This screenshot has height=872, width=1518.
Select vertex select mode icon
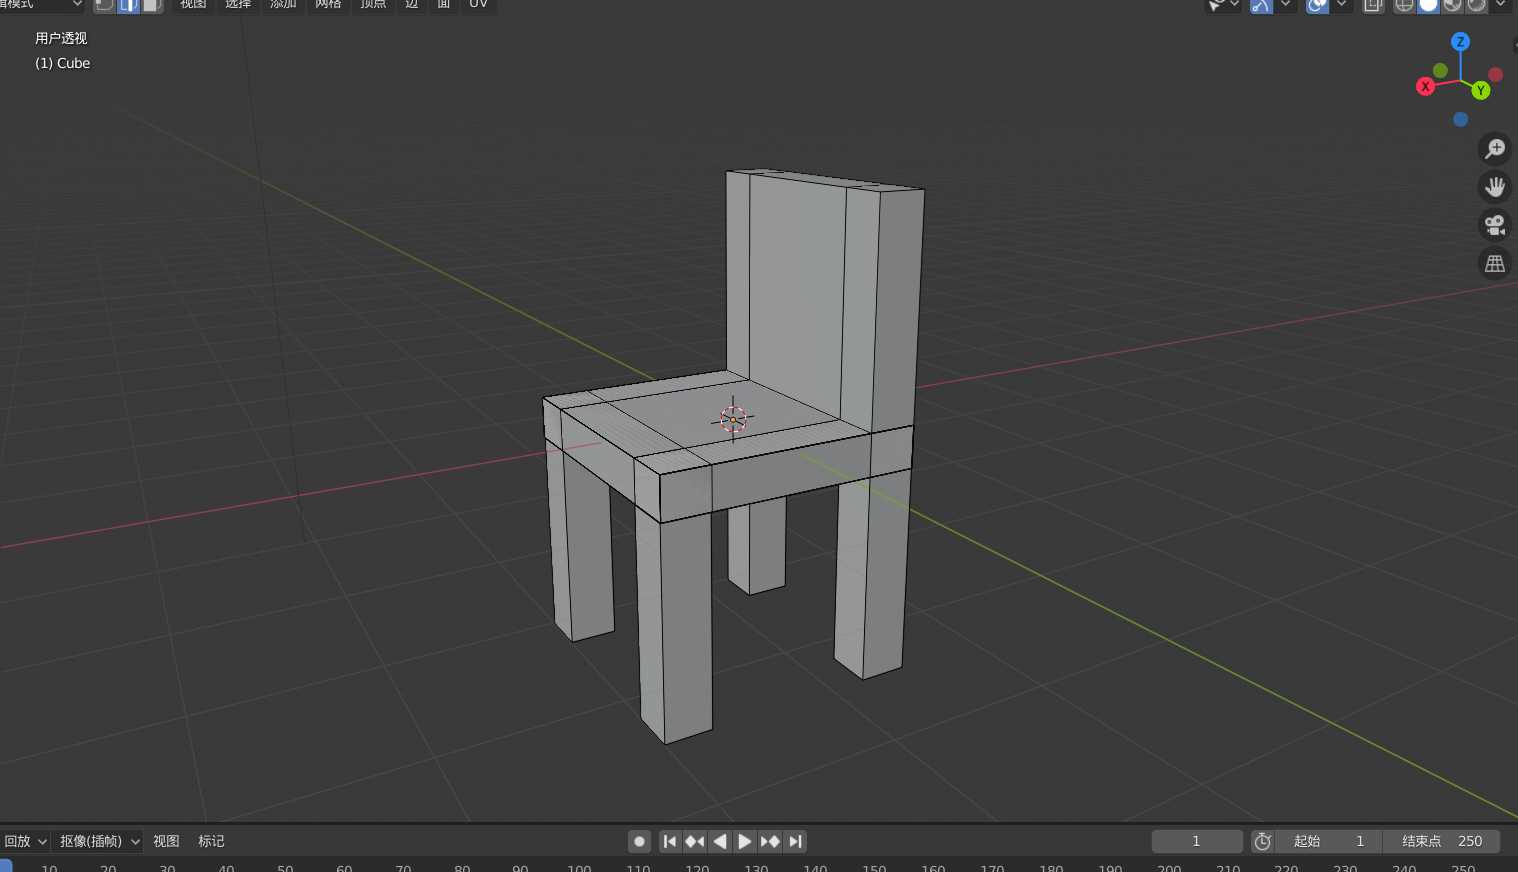[x=105, y=4]
